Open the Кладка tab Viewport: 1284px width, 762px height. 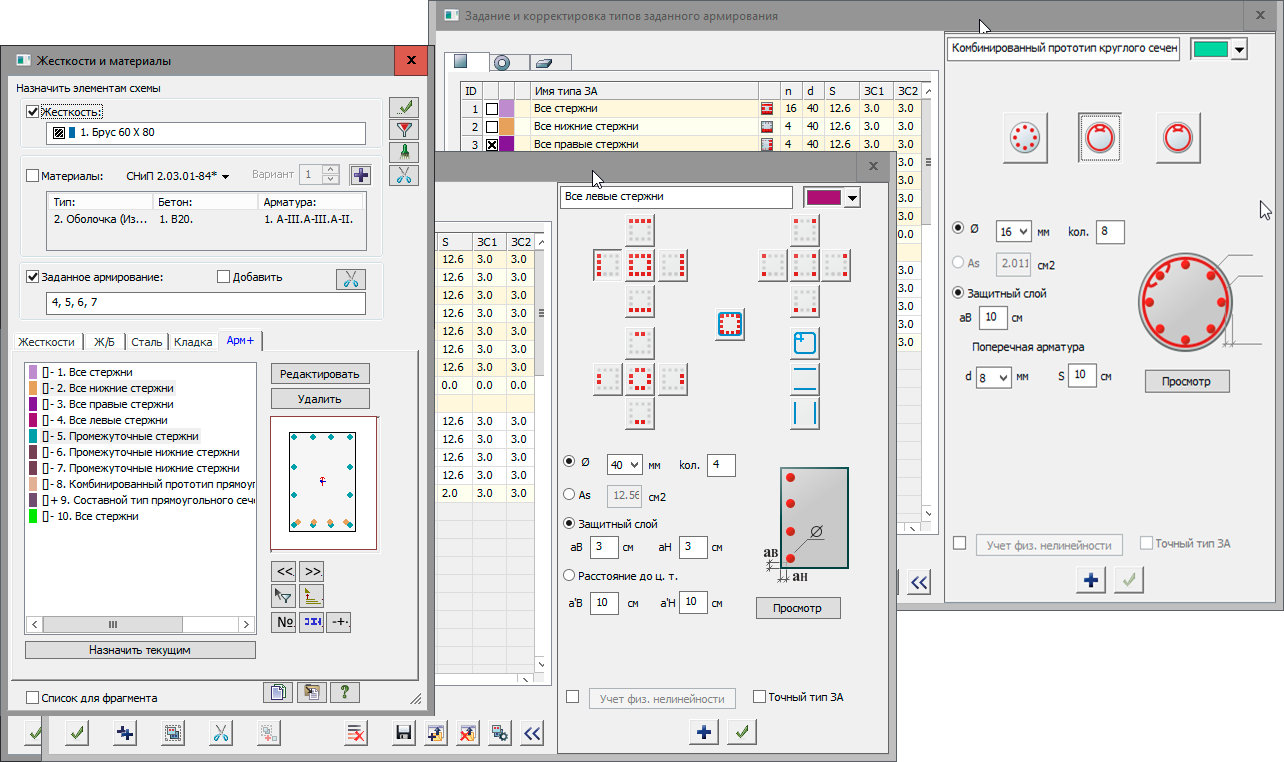click(193, 342)
